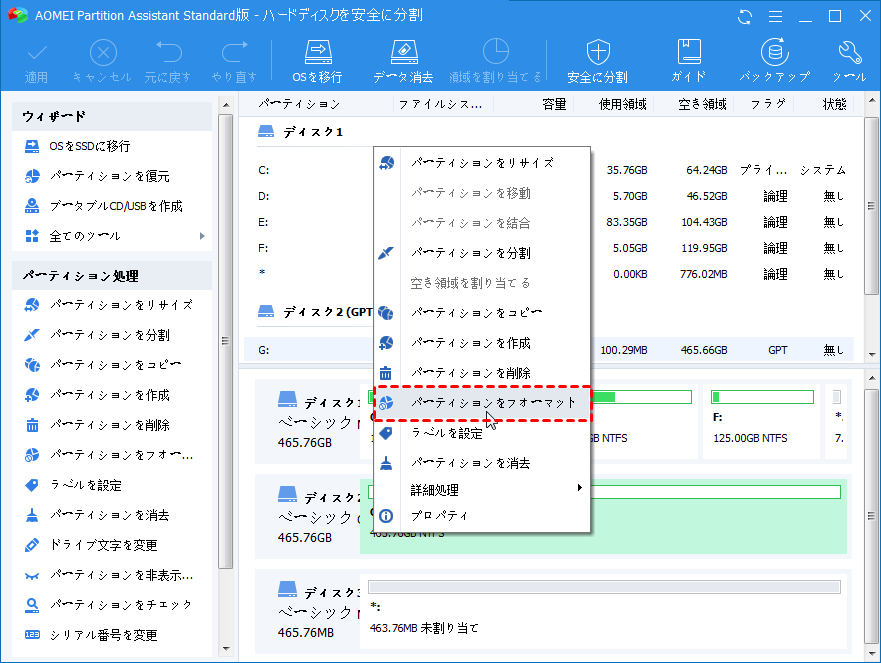The height and width of the screenshot is (663, 881).
Task: Open プロパティ from context menu
Action: click(x=482, y=516)
